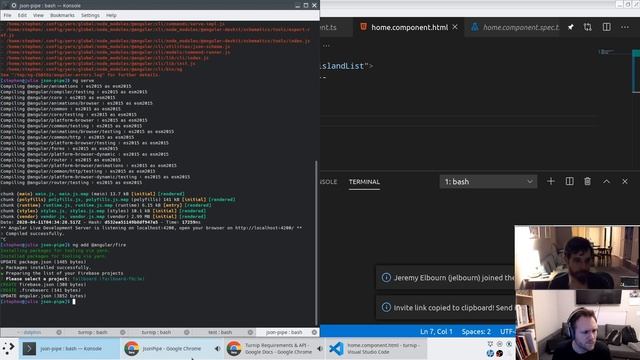Close the json-pipe : bash tab icon

314,332
